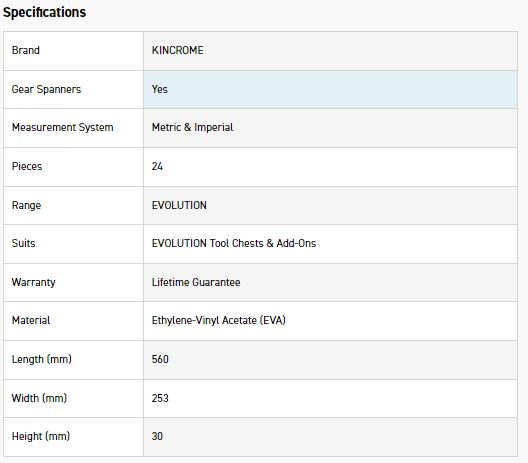Click the Metric & Imperial value
Image resolution: width=528 pixels, height=463 pixels.
pos(192,127)
